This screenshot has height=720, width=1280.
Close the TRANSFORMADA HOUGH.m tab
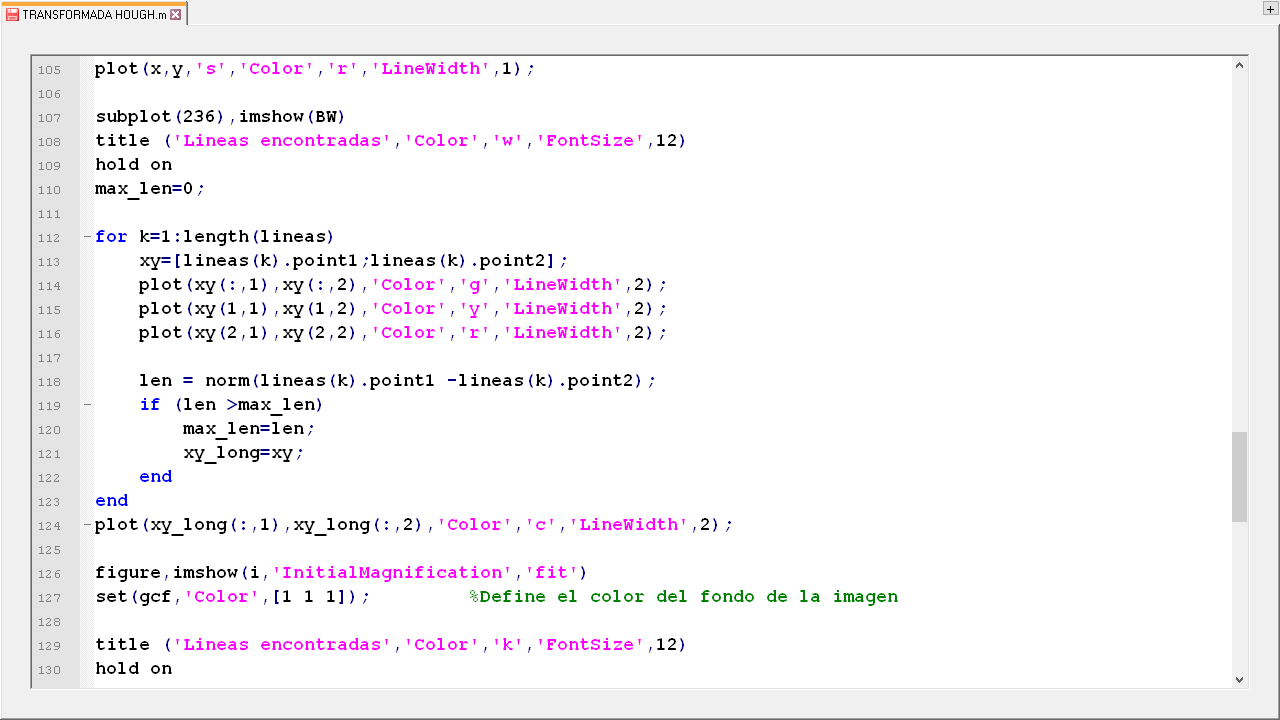point(176,15)
